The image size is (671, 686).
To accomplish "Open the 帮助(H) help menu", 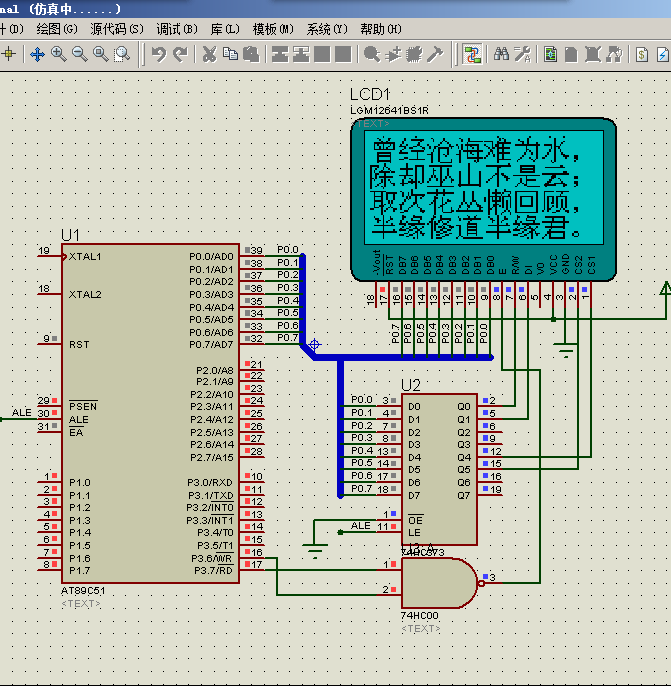I will [x=381, y=29].
